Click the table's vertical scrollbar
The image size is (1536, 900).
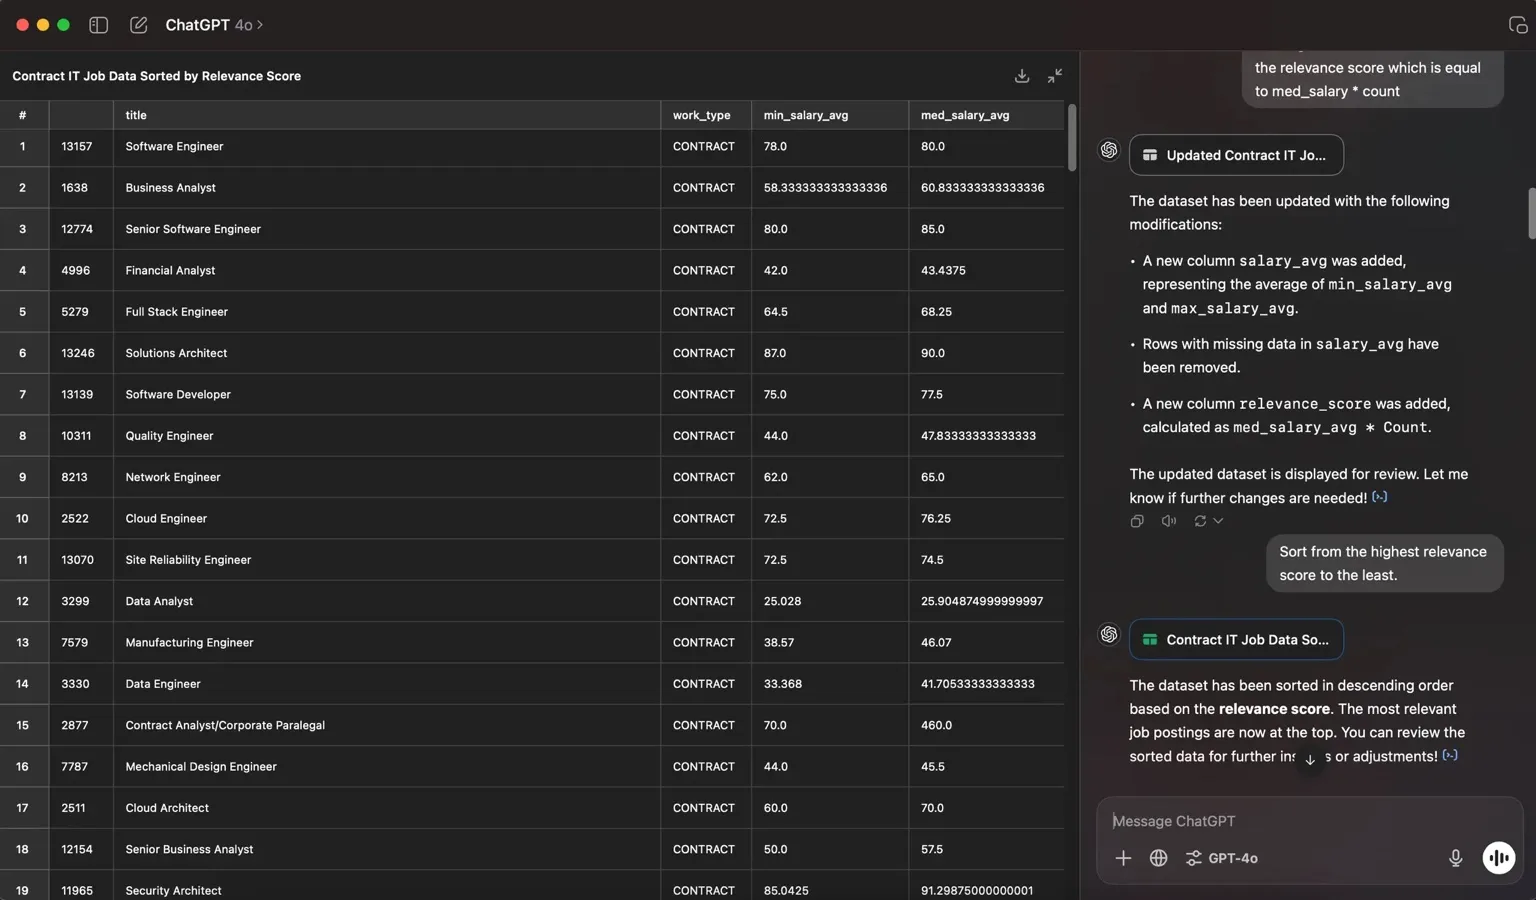pyautogui.click(x=1072, y=138)
